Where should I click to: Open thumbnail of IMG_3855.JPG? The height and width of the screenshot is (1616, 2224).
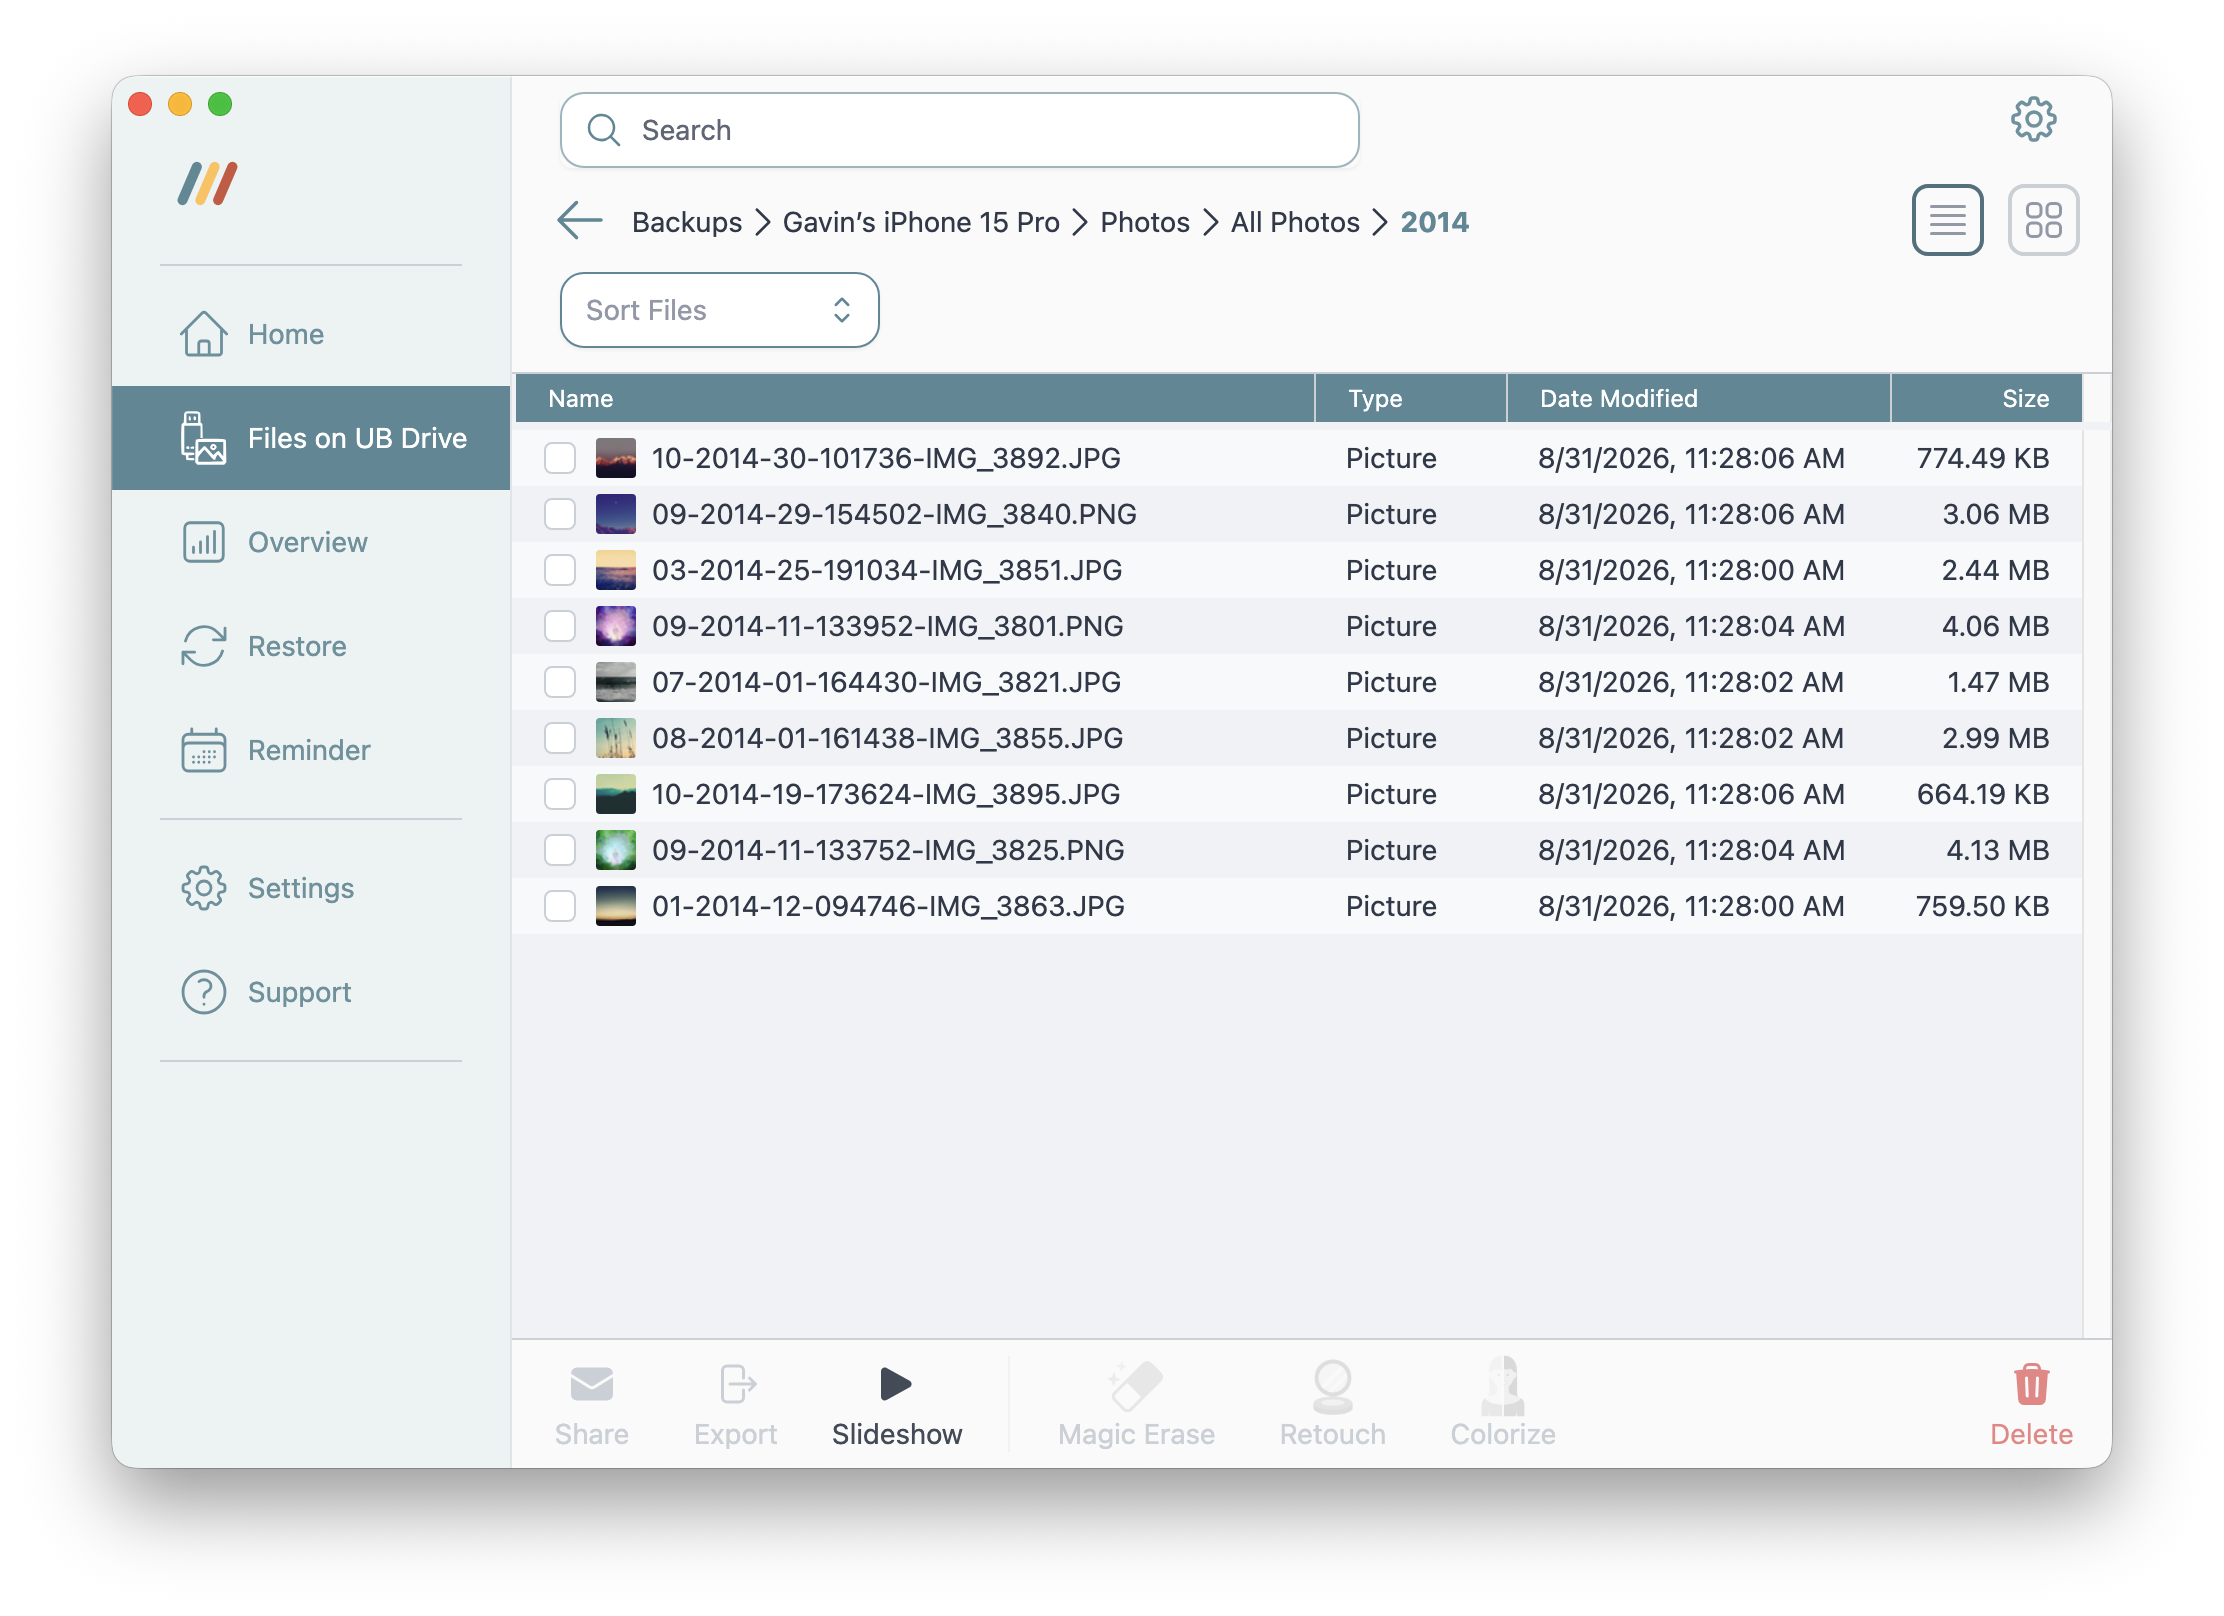616,738
